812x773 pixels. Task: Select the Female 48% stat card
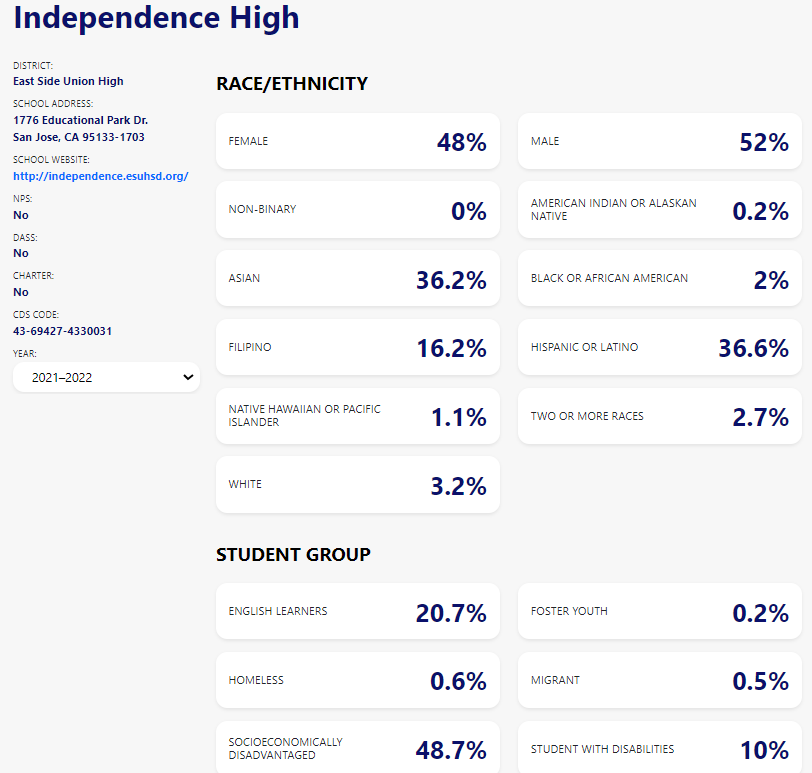pyautogui.click(x=357, y=141)
